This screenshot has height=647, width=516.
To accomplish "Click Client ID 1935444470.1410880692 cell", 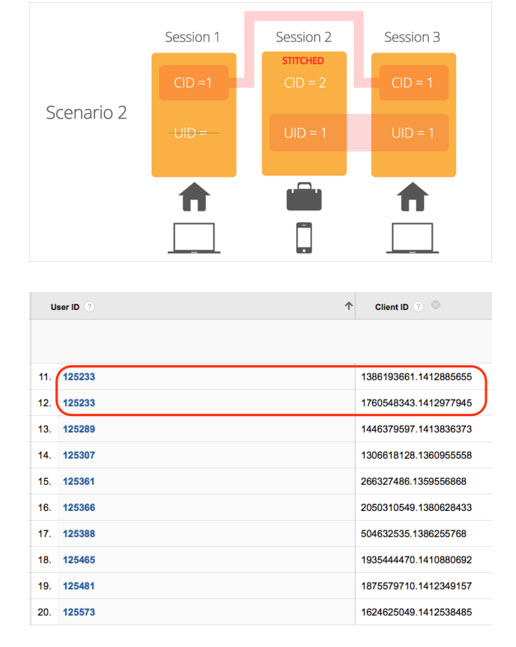I will (417, 560).
